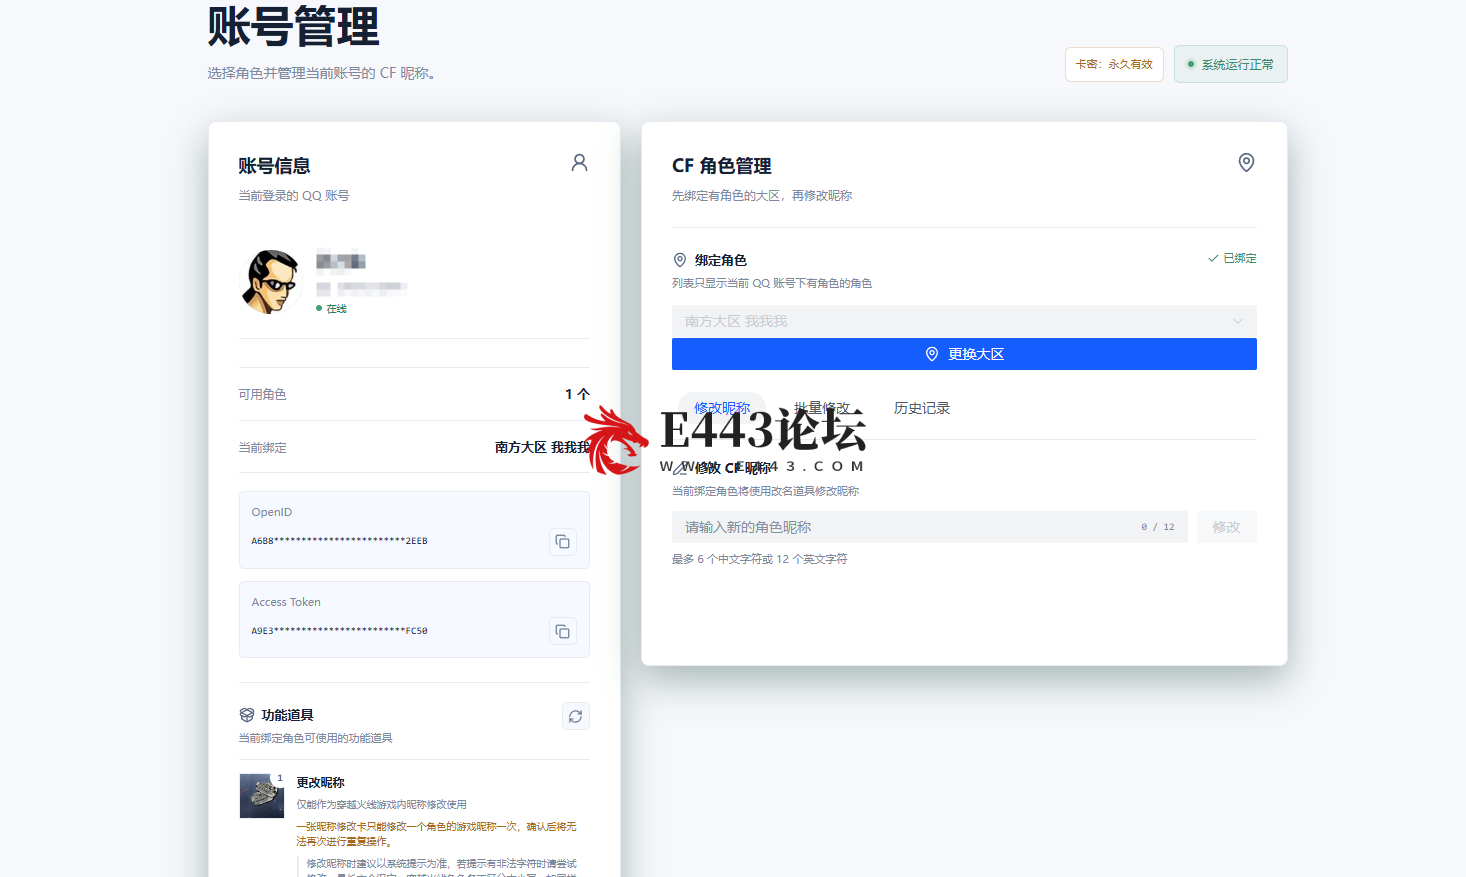Switch to the 修改昵称 tab
This screenshot has height=877, width=1466.
[722, 408]
